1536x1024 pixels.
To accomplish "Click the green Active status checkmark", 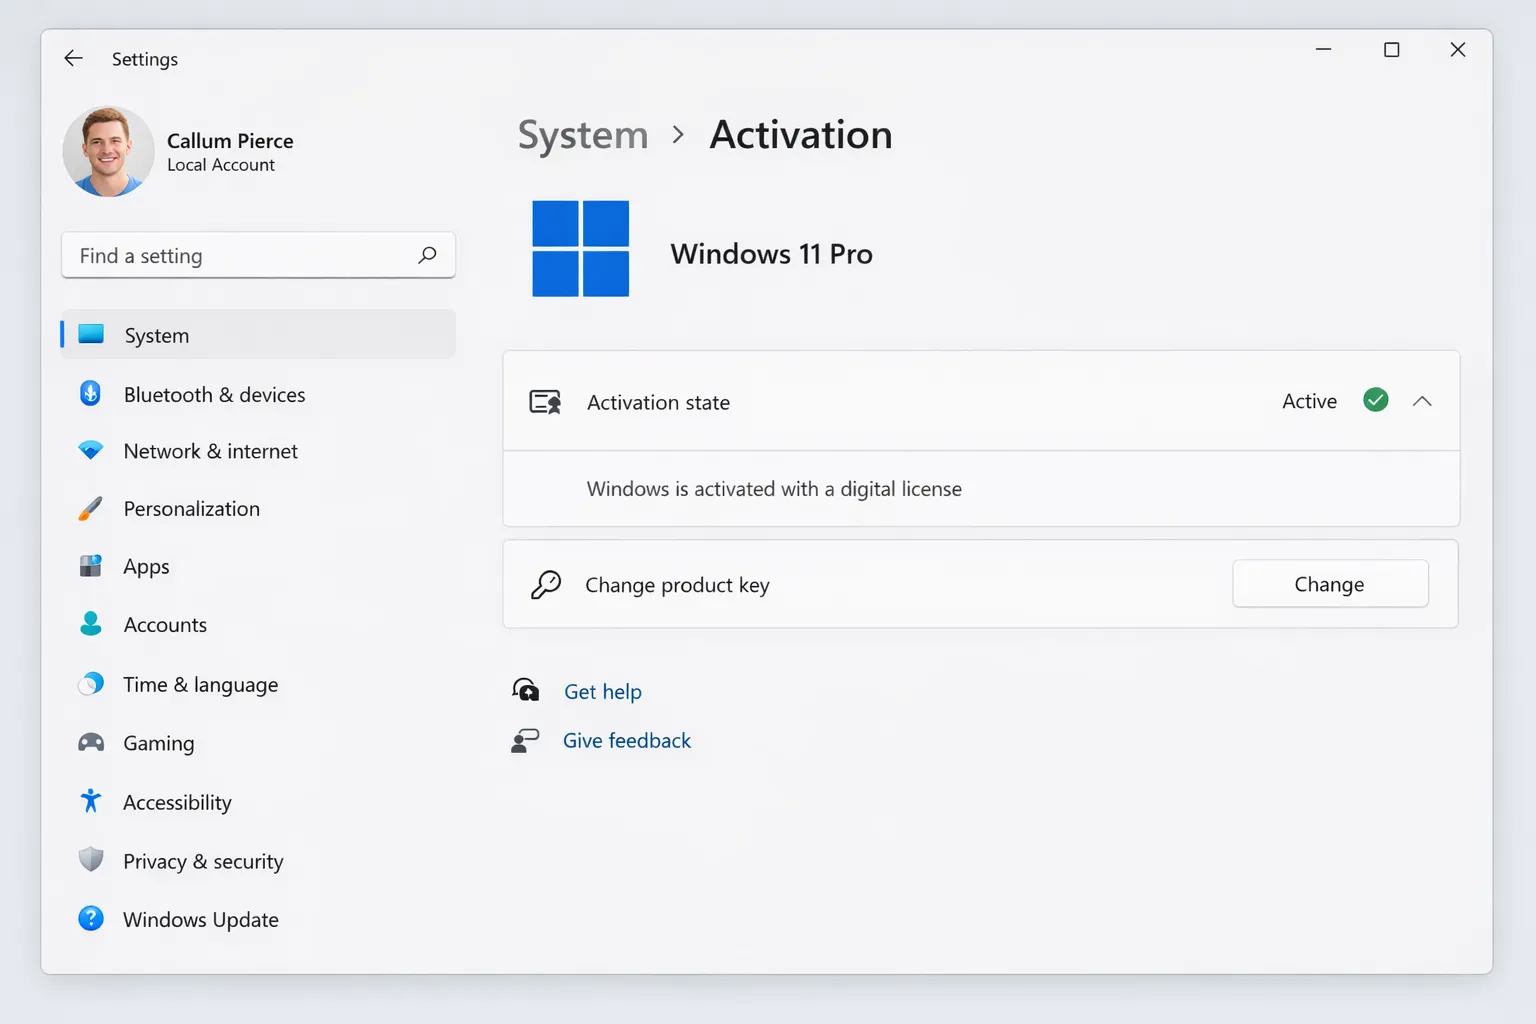I will pos(1375,400).
